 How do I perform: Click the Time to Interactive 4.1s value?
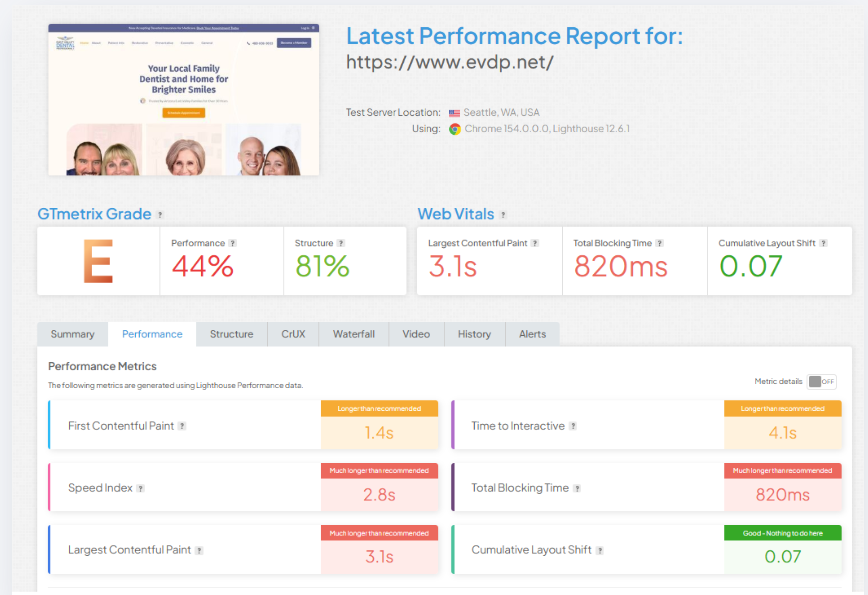click(x=783, y=433)
